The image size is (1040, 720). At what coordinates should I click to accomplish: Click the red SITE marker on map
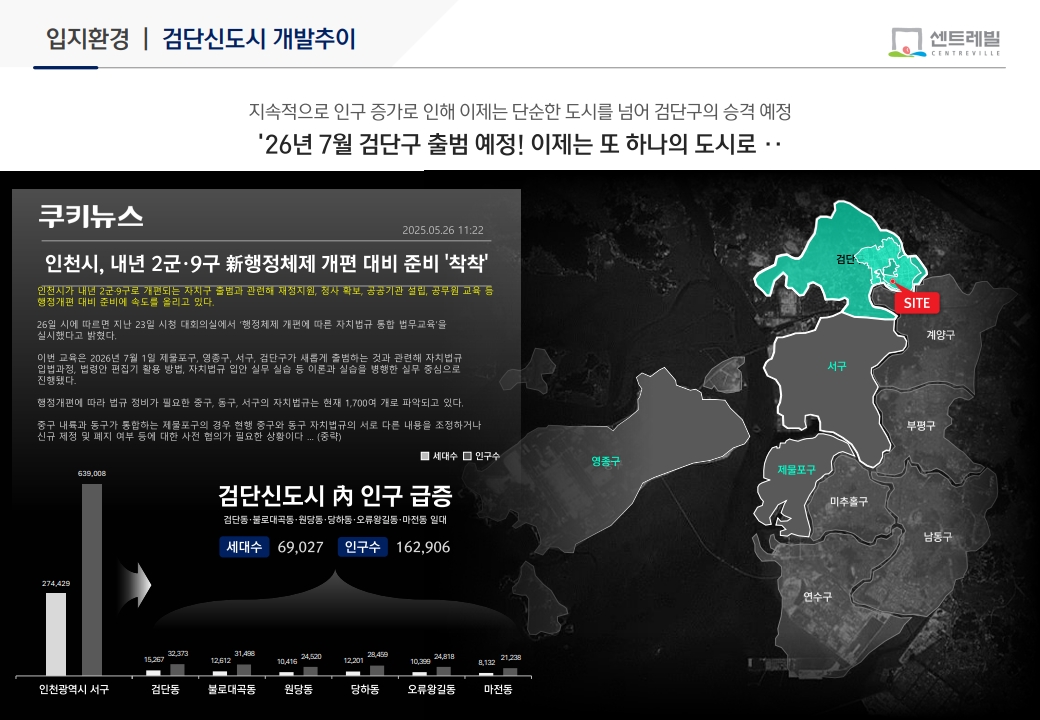click(917, 303)
